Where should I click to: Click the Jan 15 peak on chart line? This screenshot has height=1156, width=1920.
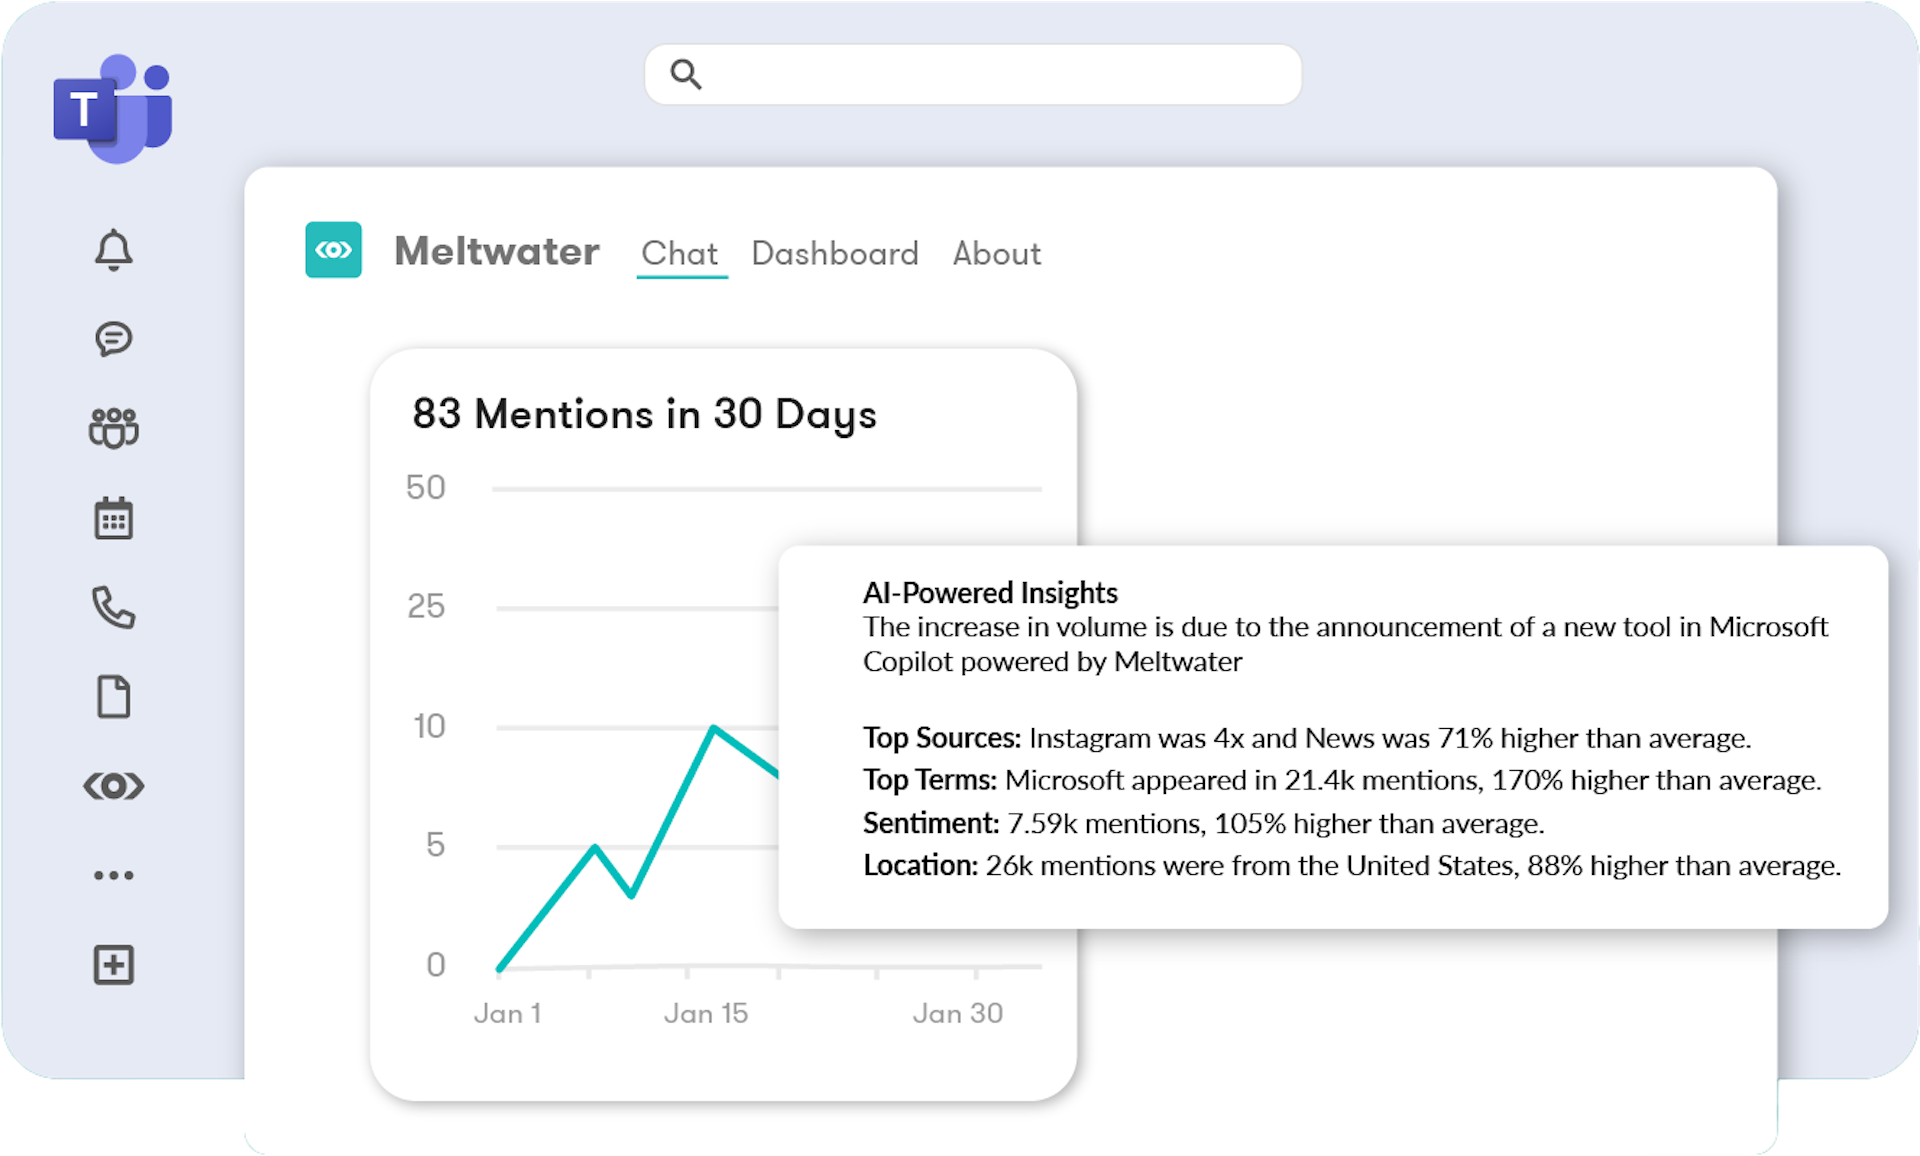pos(713,727)
